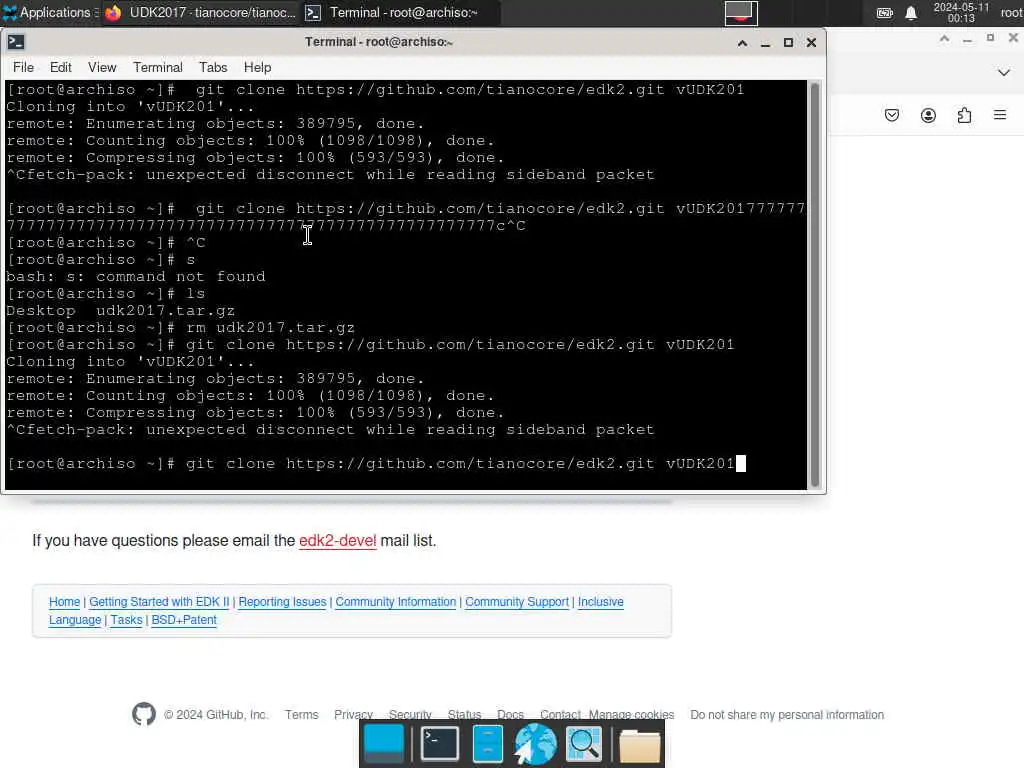Image resolution: width=1024 pixels, height=768 pixels.
Task: Open the home folder dock icon
Action: pyautogui.click(x=639, y=746)
